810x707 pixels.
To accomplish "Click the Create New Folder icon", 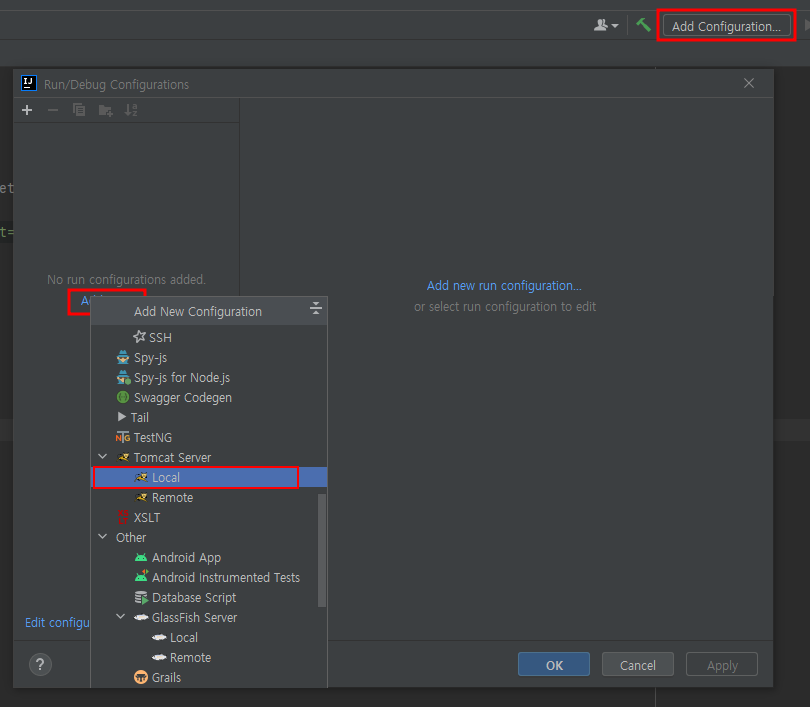I will click(105, 110).
